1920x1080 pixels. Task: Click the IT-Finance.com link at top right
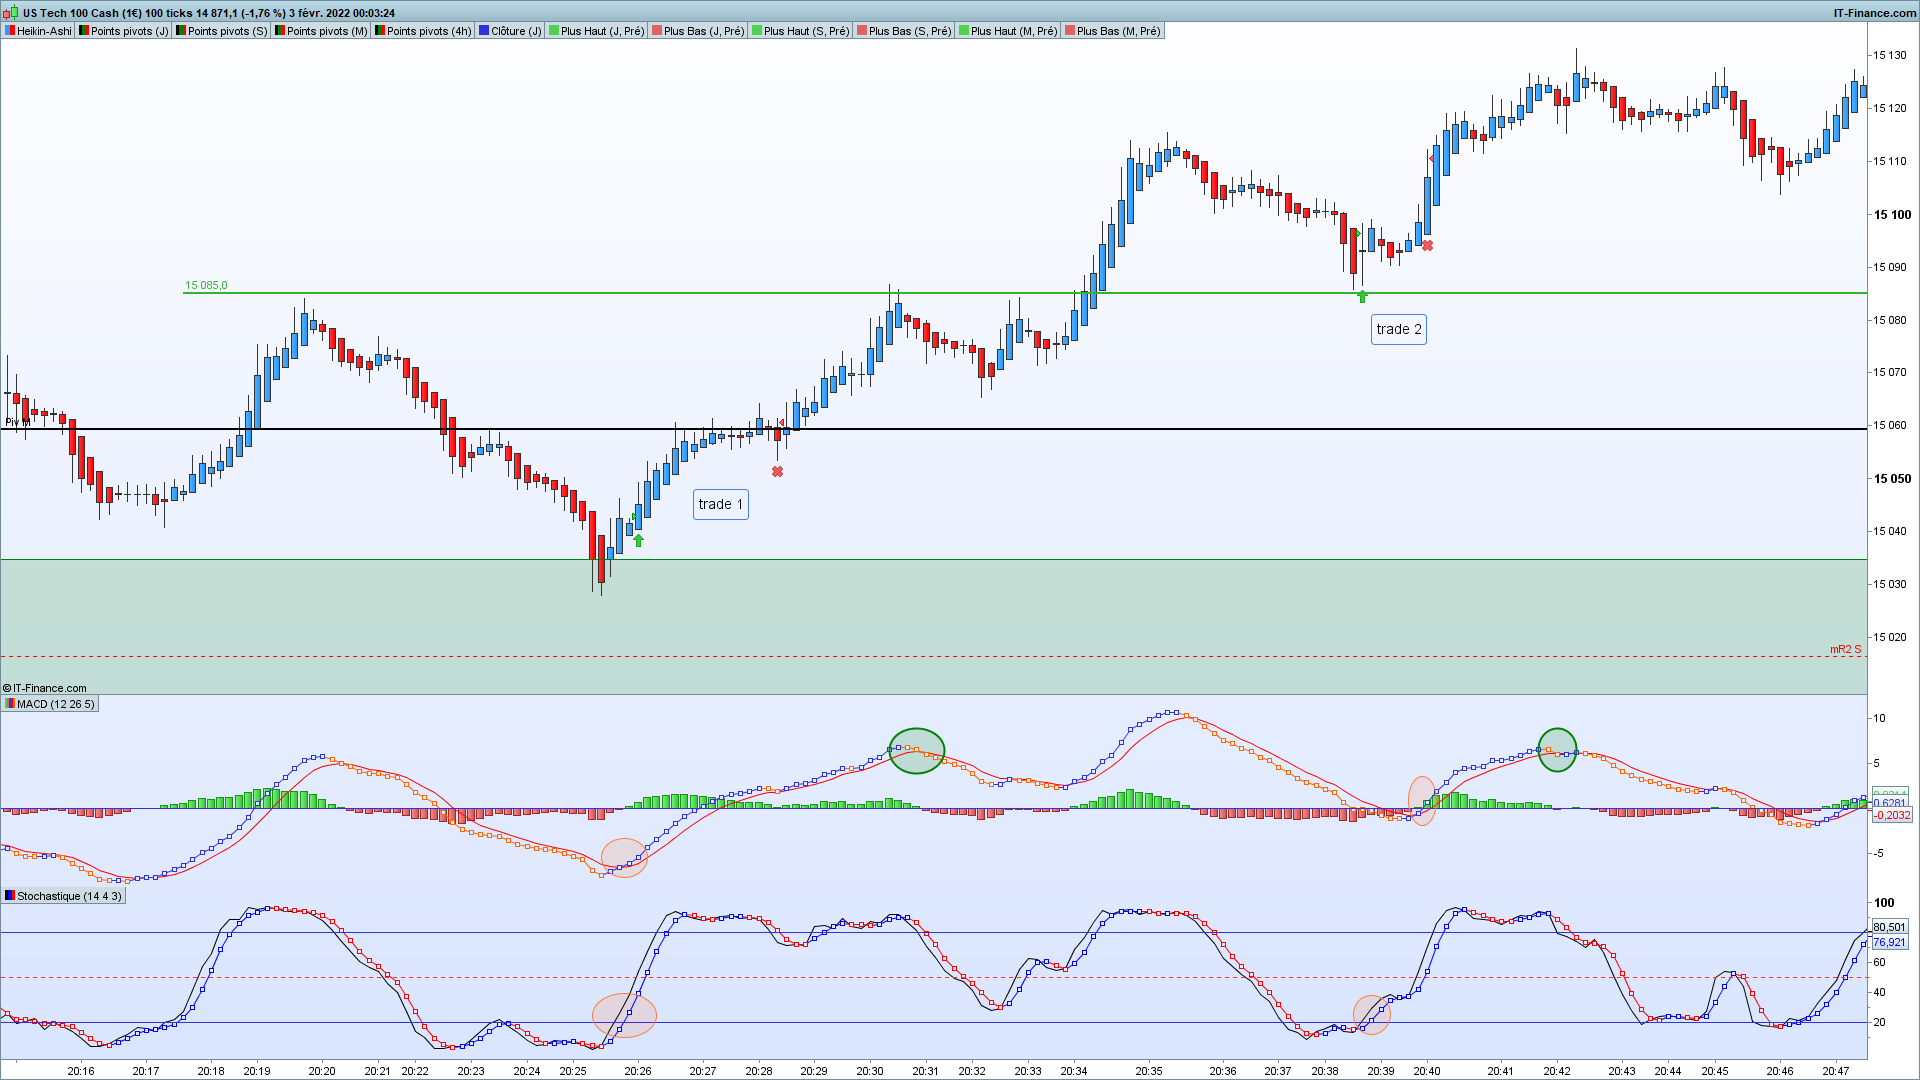[1874, 13]
